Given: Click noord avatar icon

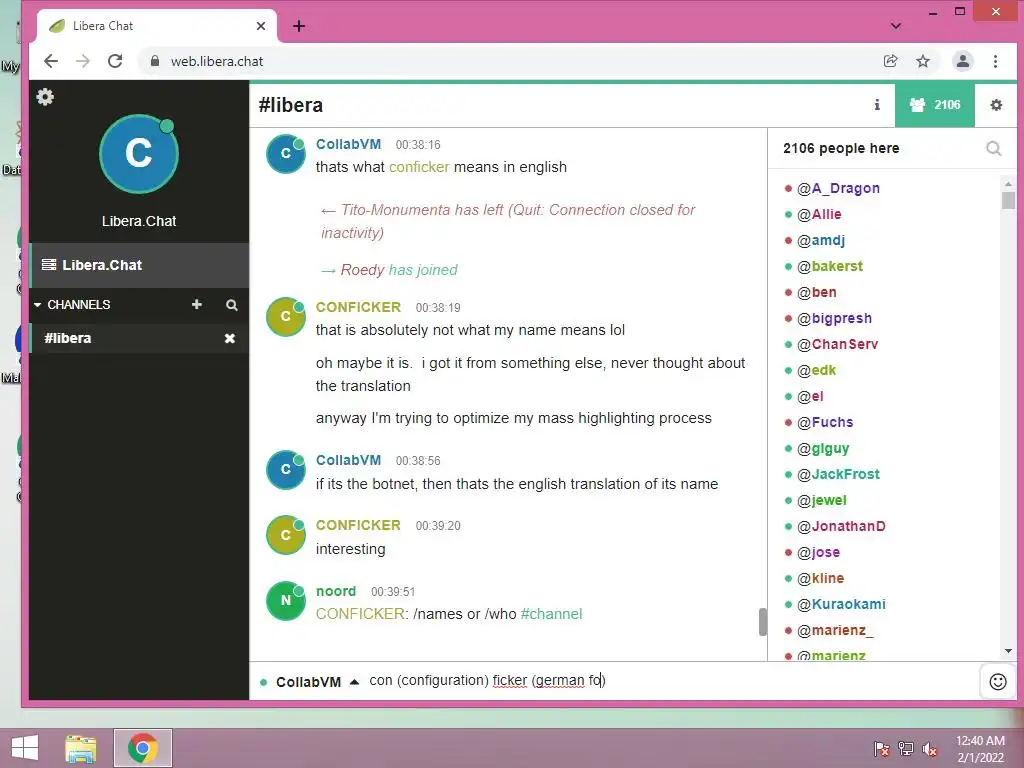Looking at the screenshot, I should 285,601.
